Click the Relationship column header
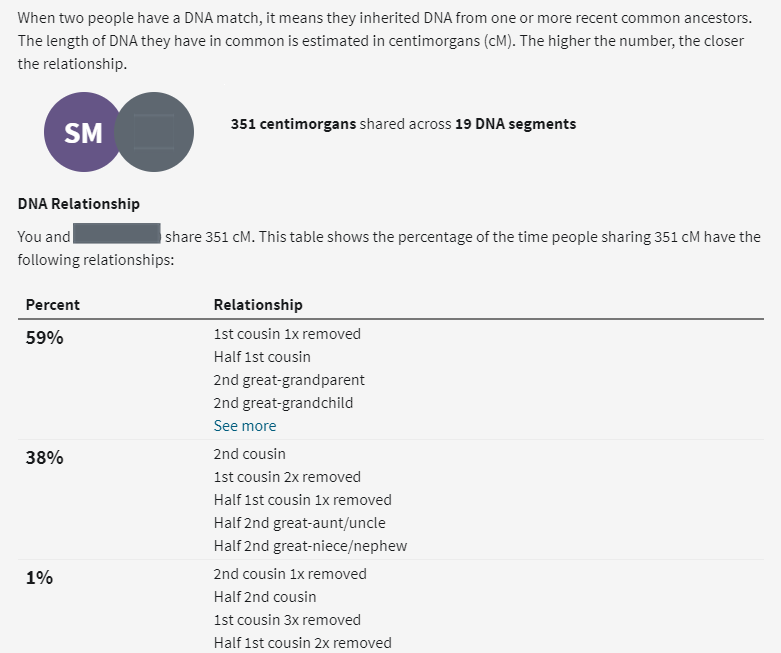 tap(258, 305)
